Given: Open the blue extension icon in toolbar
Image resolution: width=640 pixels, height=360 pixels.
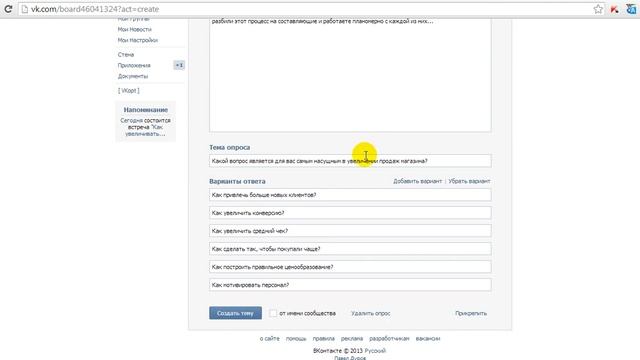Looking at the screenshot, I should [x=631, y=9].
